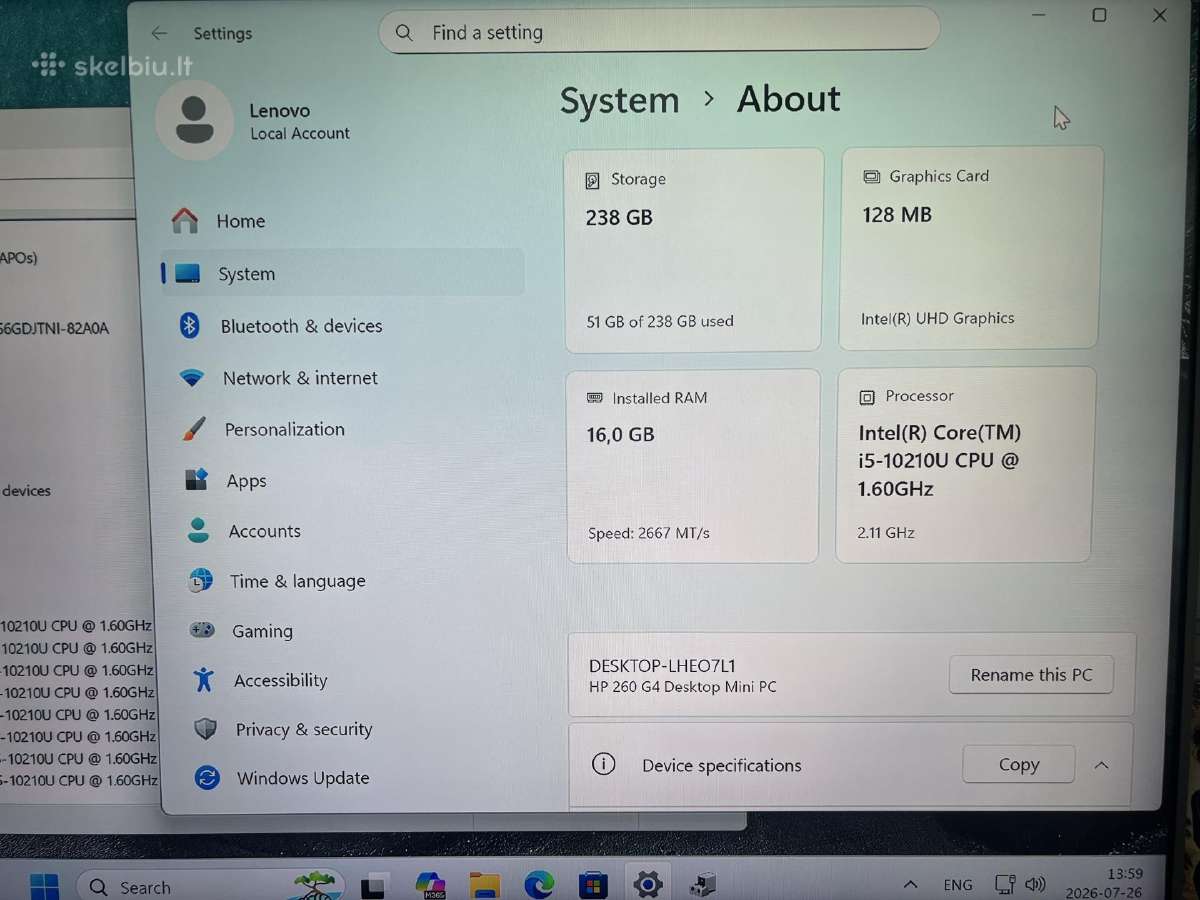The width and height of the screenshot is (1200, 900).
Task: Open the Windows Start menu
Action: pos(44,886)
